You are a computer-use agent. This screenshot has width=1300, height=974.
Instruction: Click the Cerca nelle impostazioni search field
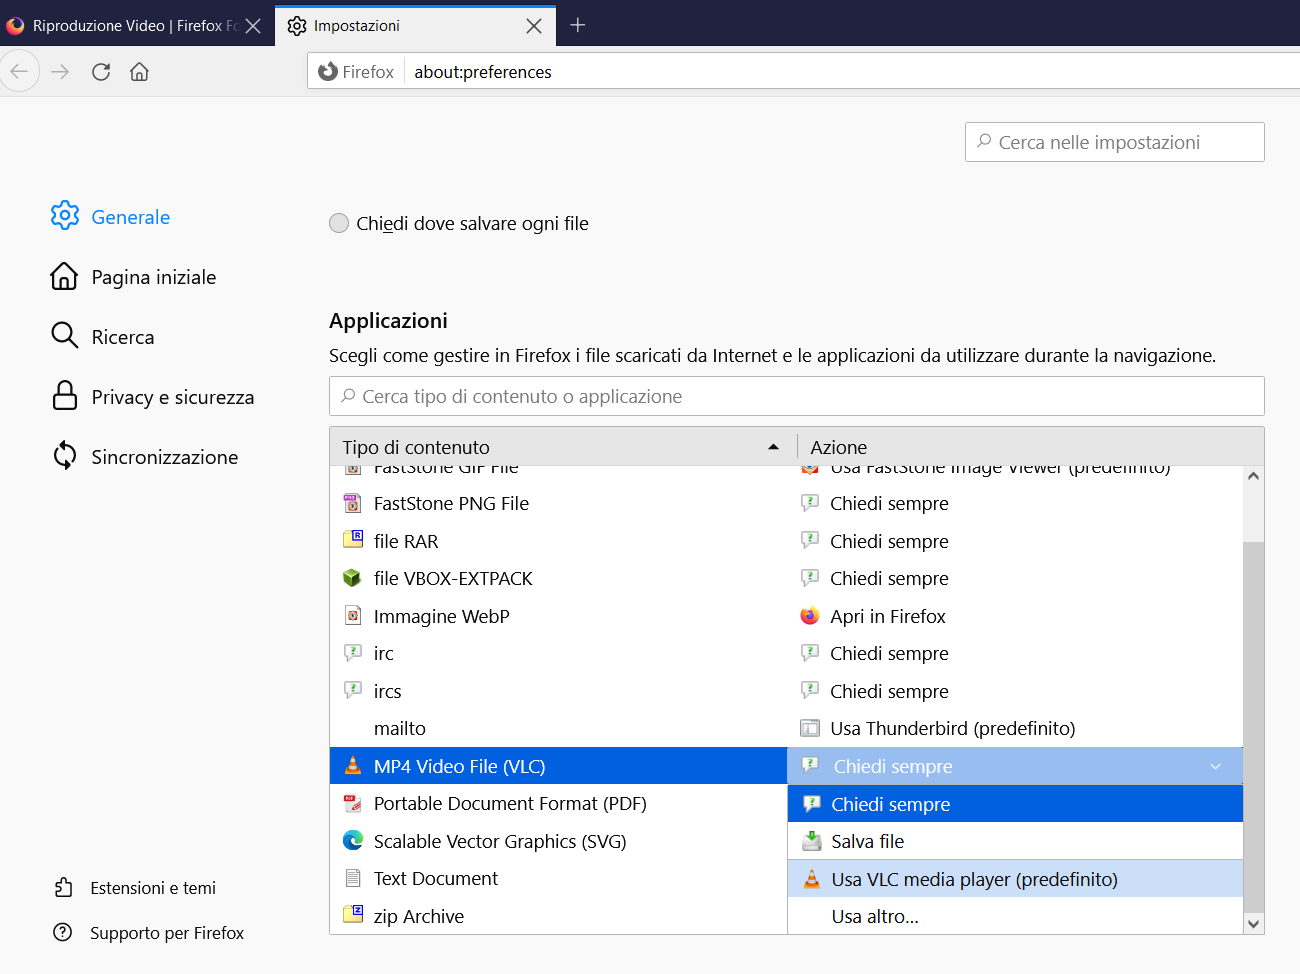point(1115,142)
